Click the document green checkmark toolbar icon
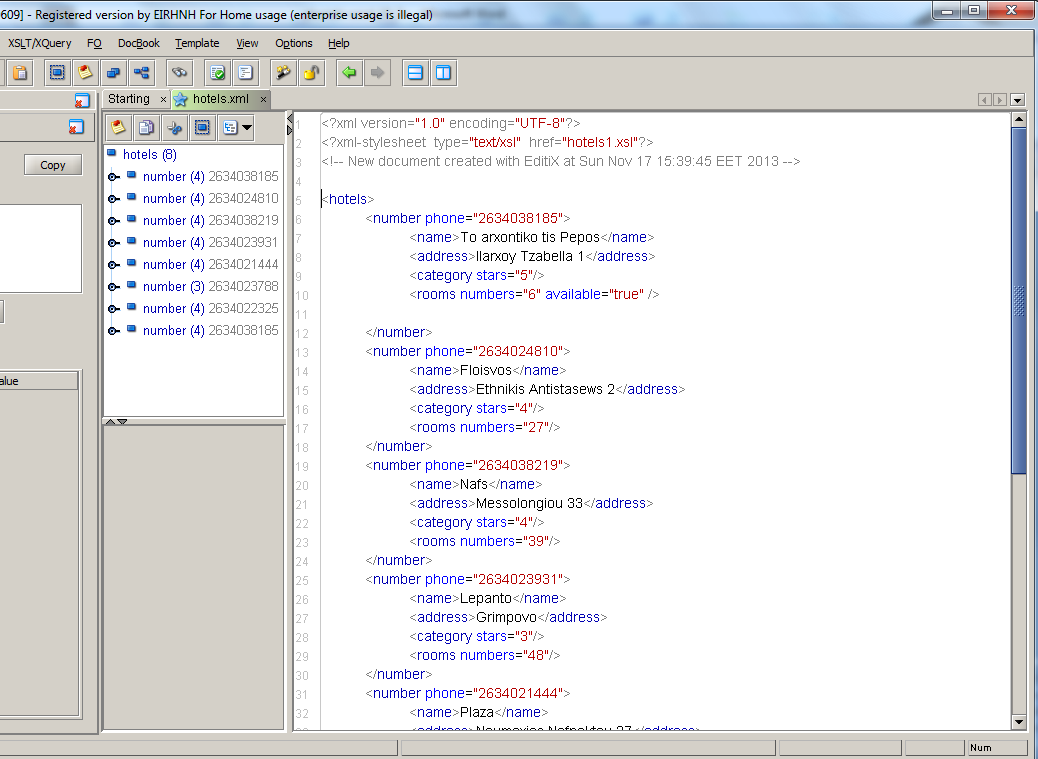Screen dimensions: 1038x759 [x=217, y=73]
